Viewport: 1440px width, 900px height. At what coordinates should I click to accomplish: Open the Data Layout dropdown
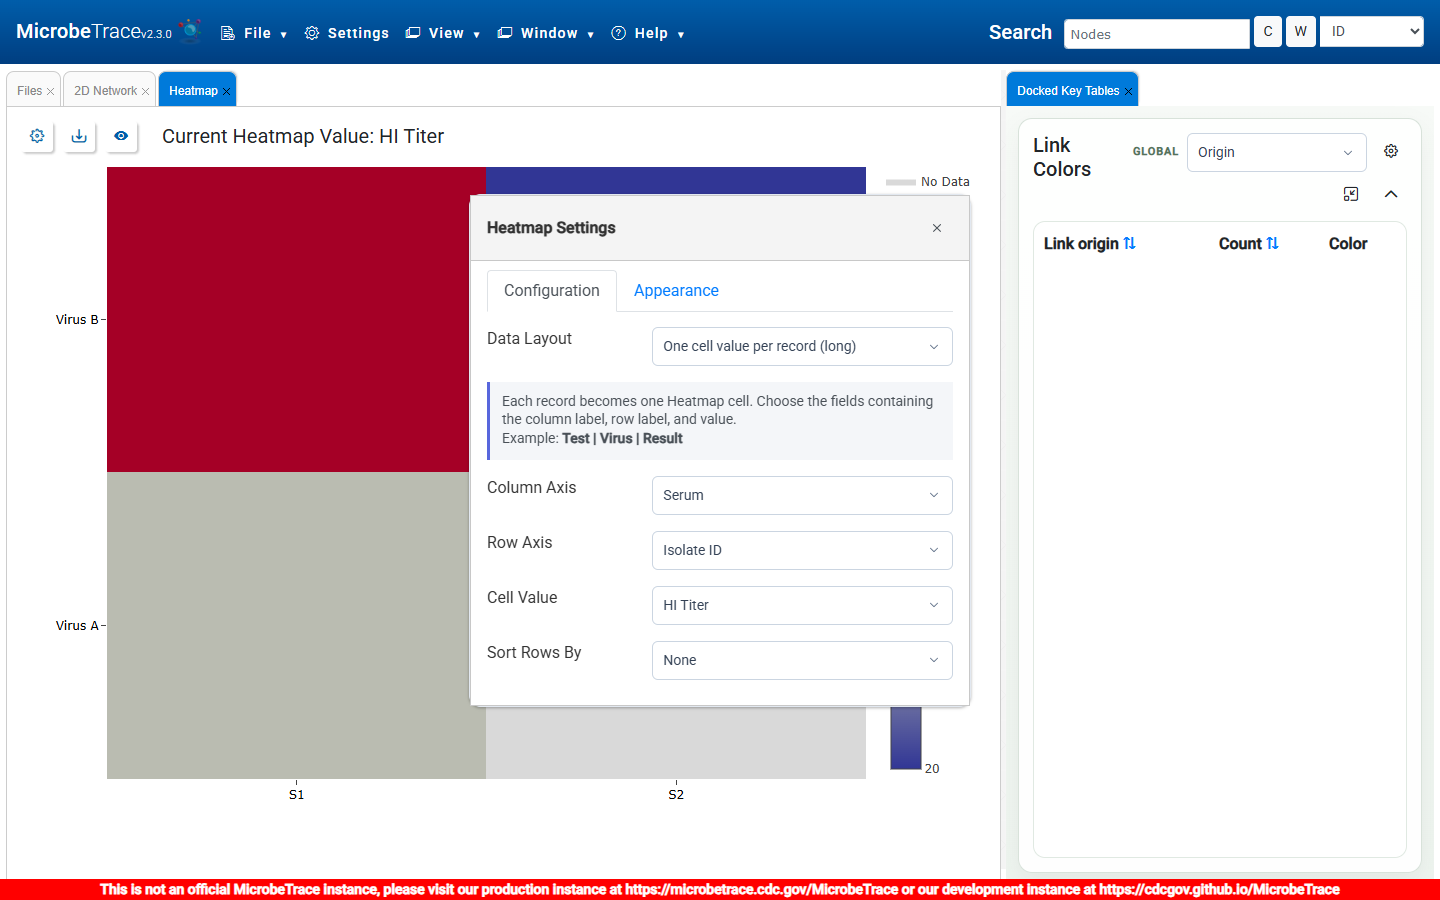(x=802, y=346)
